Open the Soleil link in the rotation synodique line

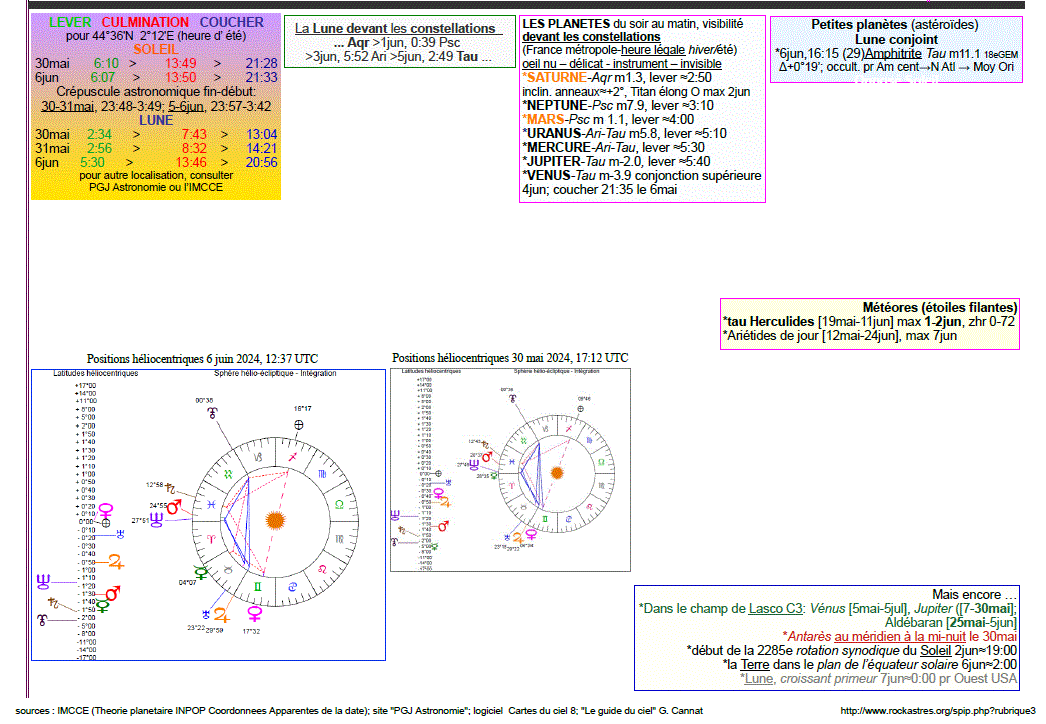click(x=935, y=651)
